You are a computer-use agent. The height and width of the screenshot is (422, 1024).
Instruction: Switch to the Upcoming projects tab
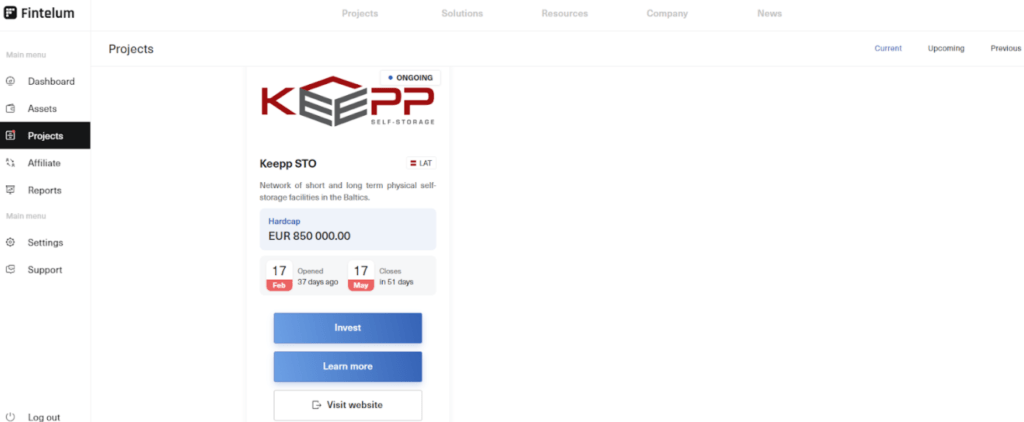(x=946, y=48)
